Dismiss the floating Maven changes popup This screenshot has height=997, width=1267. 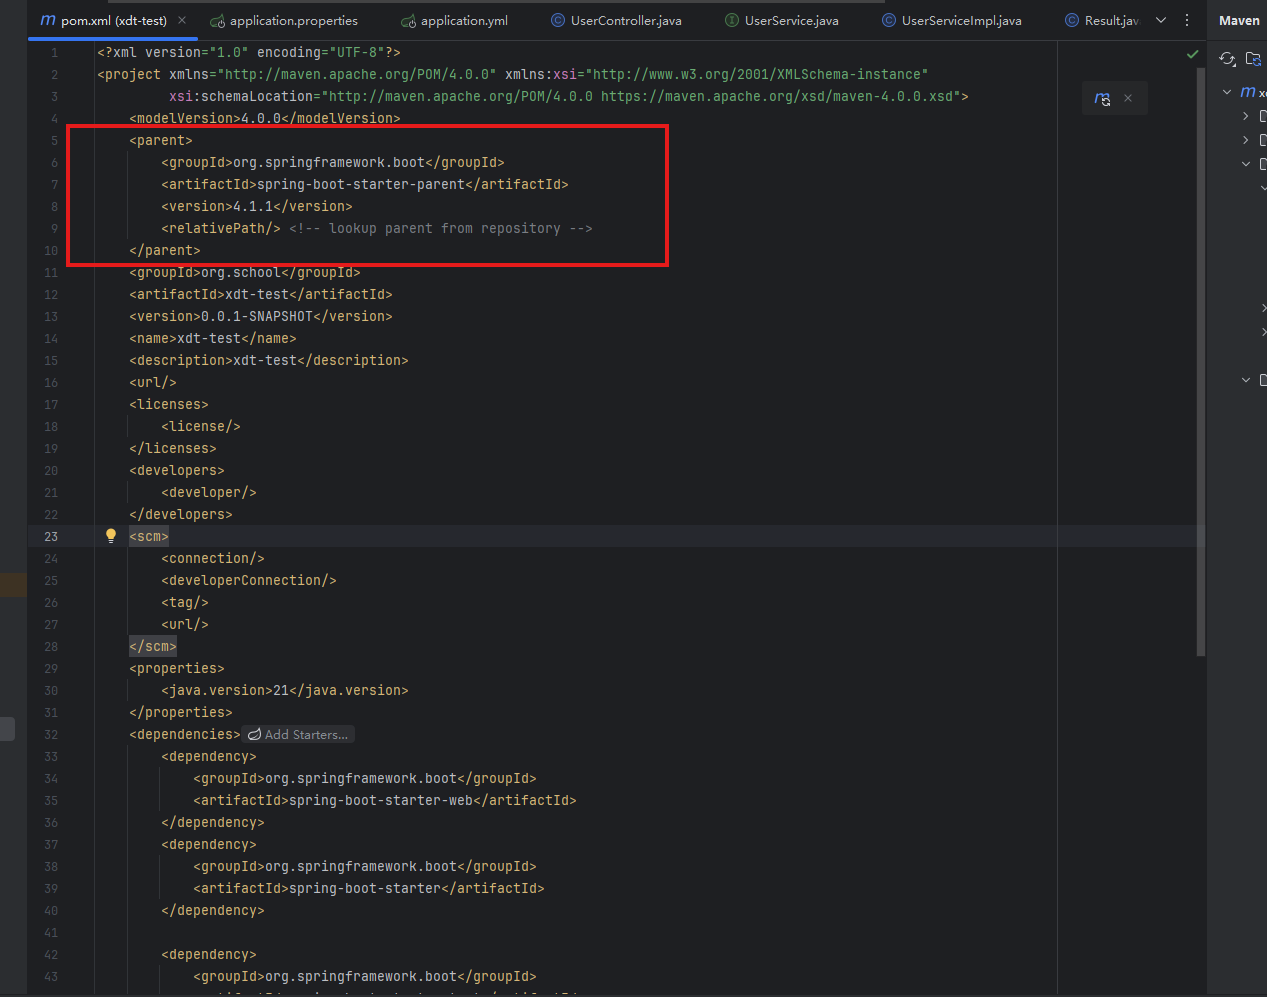coord(1128,98)
